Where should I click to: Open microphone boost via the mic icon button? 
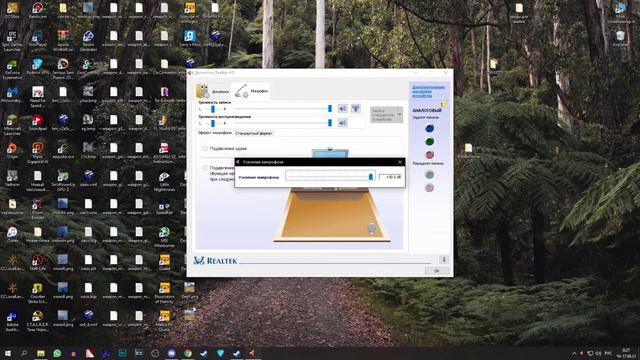coord(356,108)
